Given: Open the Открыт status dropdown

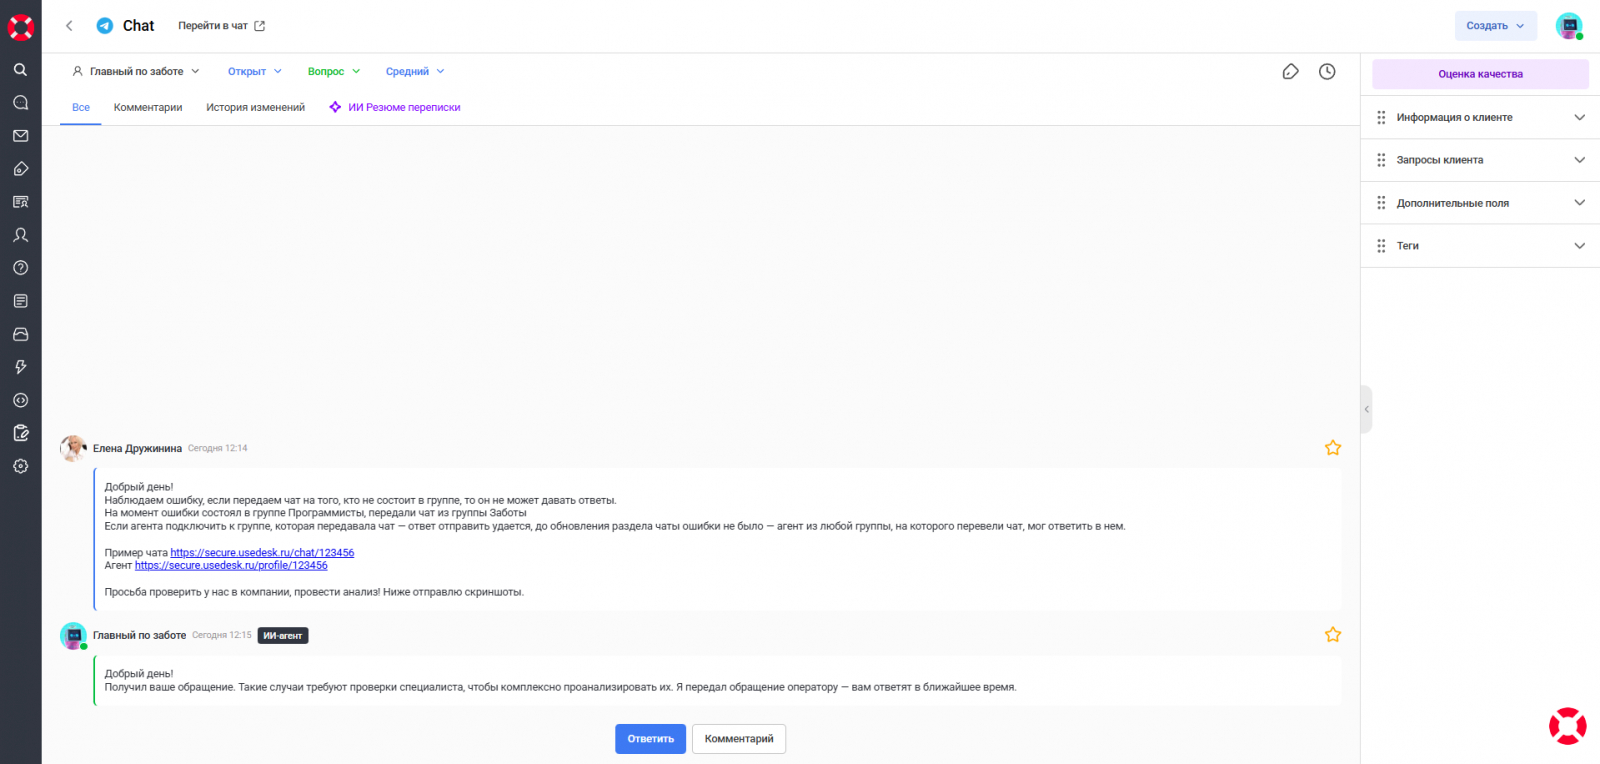Looking at the screenshot, I should tap(254, 72).
